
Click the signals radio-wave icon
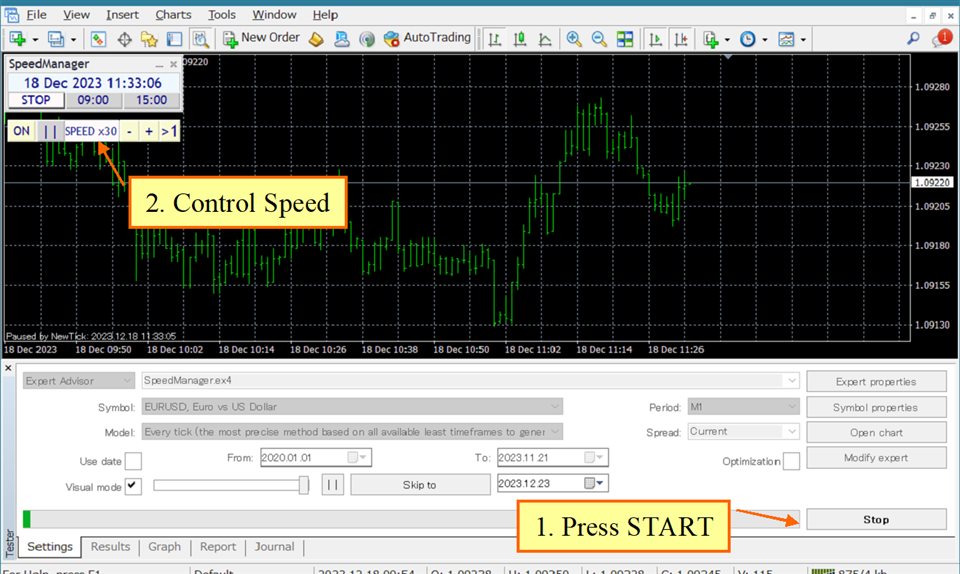[367, 39]
